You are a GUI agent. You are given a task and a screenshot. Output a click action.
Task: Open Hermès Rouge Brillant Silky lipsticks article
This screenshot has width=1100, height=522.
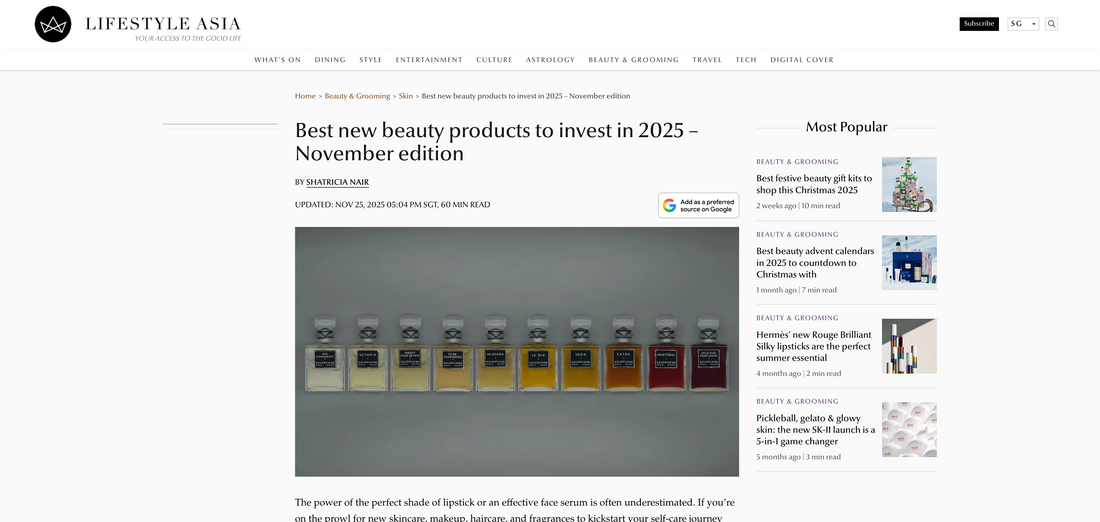(x=814, y=346)
